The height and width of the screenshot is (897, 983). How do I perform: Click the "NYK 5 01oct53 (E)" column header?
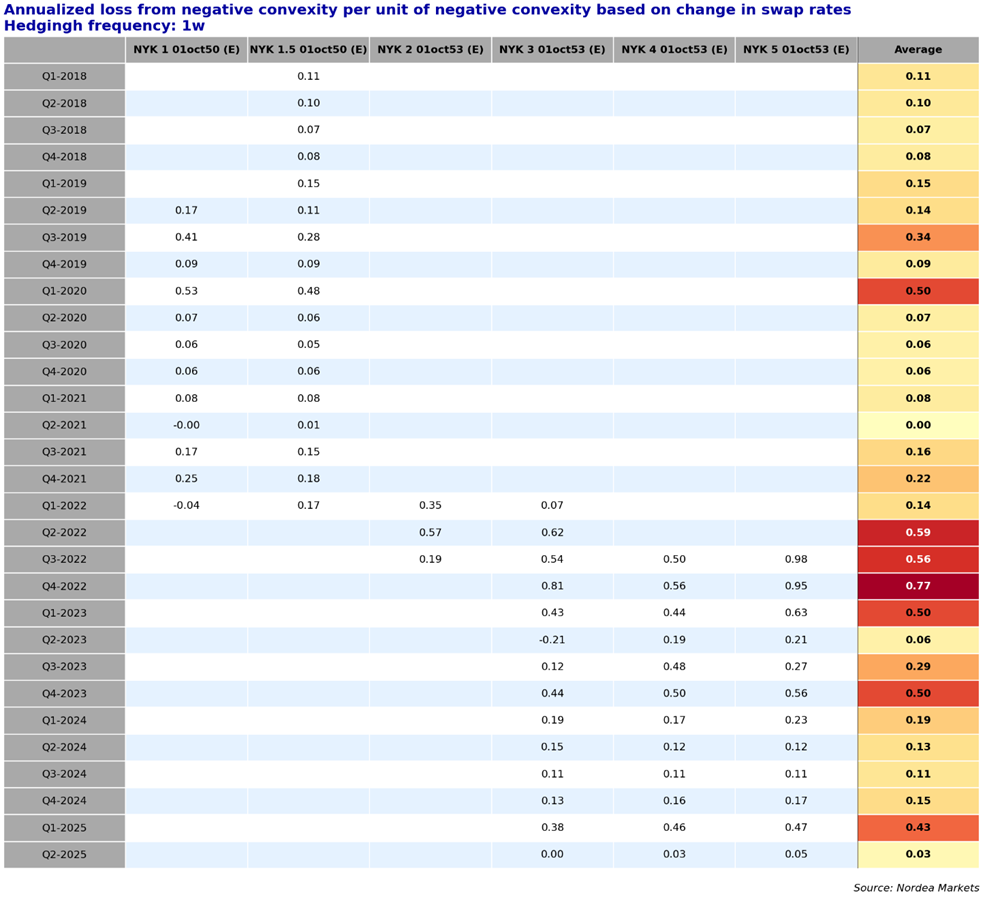pyautogui.click(x=796, y=50)
